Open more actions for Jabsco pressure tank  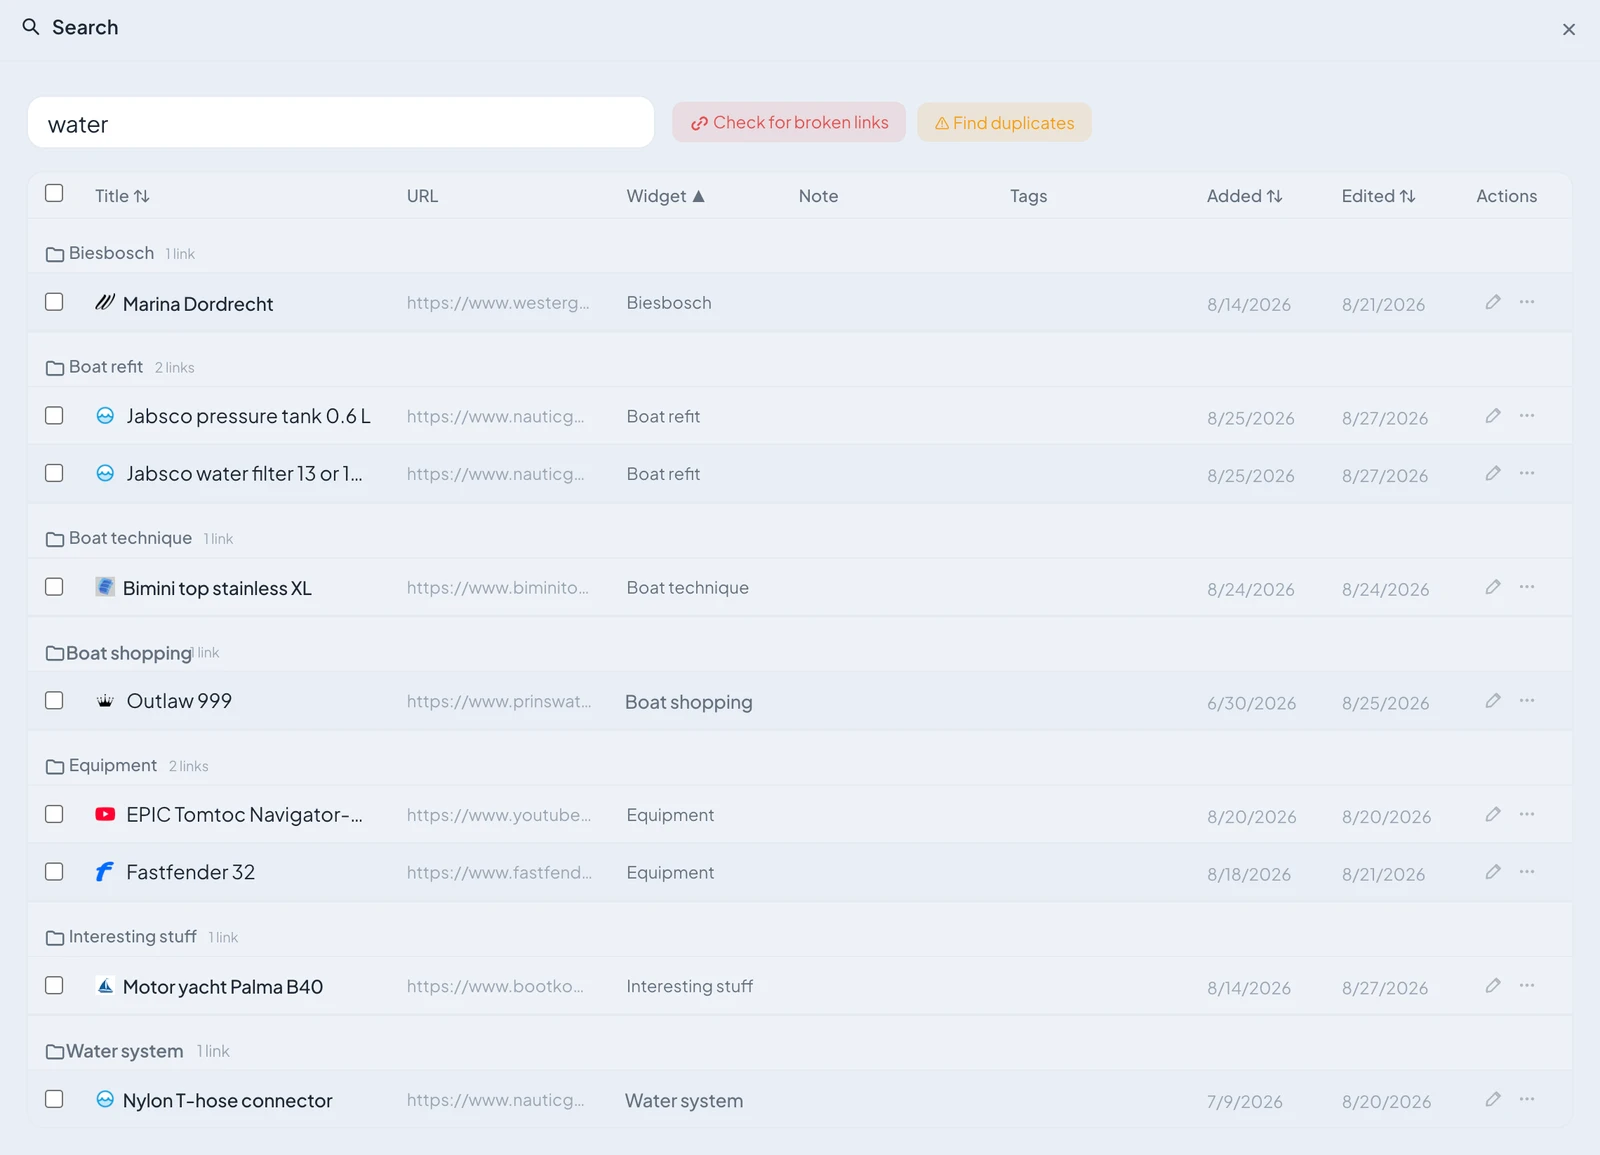pyautogui.click(x=1527, y=416)
